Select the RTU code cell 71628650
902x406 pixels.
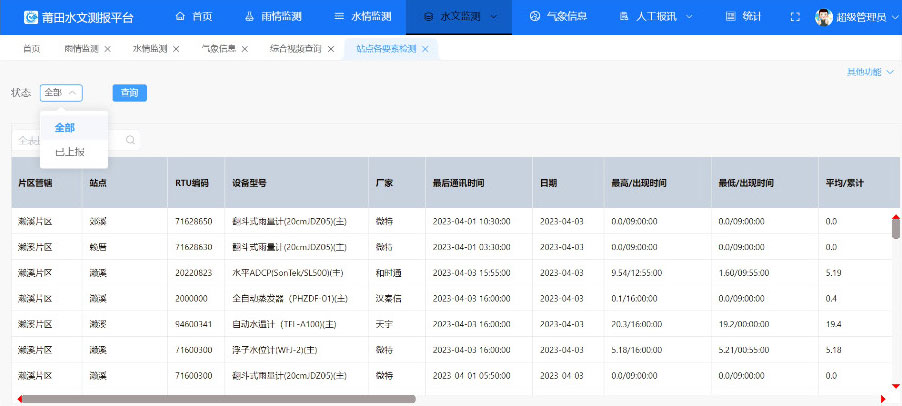coord(194,221)
